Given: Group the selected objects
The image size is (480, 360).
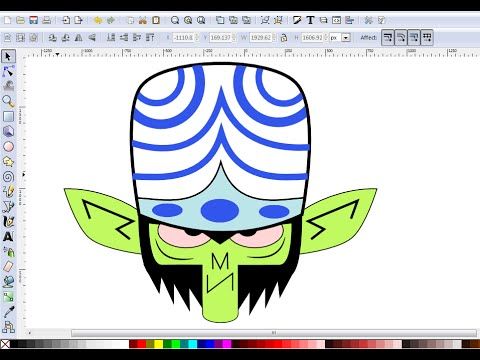Looking at the screenshot, I should 265,21.
